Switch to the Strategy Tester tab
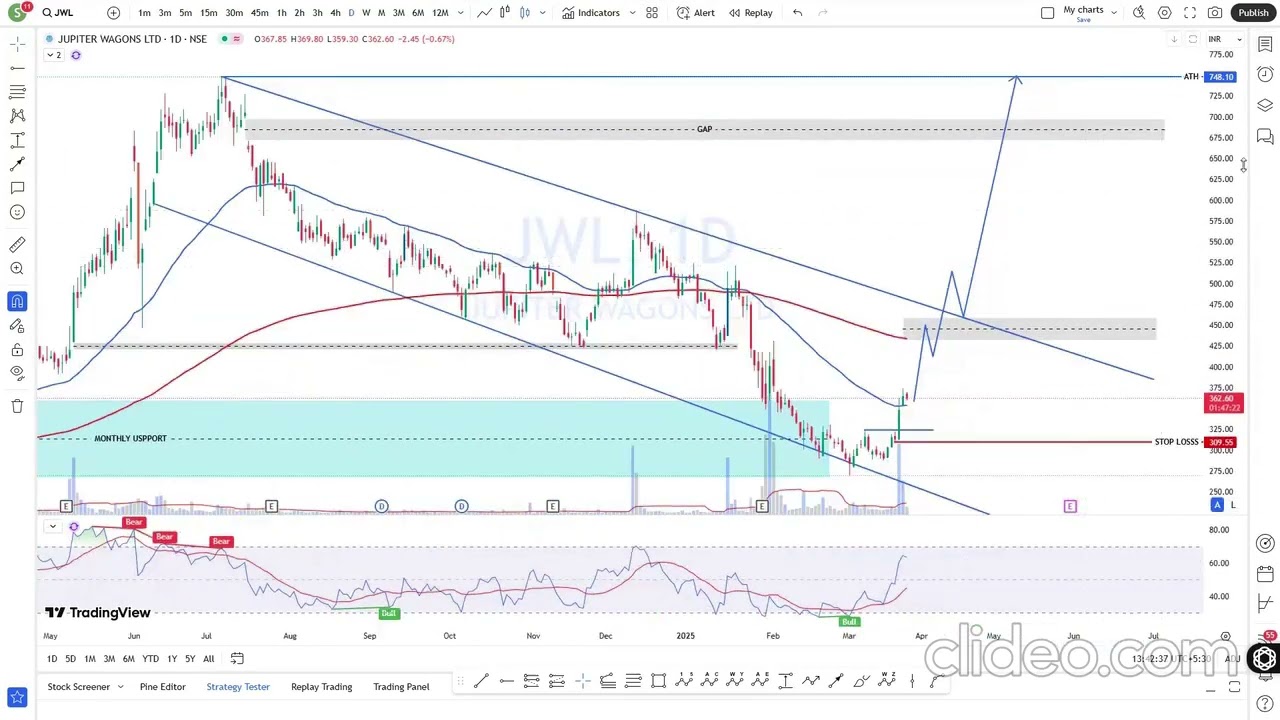This screenshot has height=720, width=1280. tap(238, 687)
